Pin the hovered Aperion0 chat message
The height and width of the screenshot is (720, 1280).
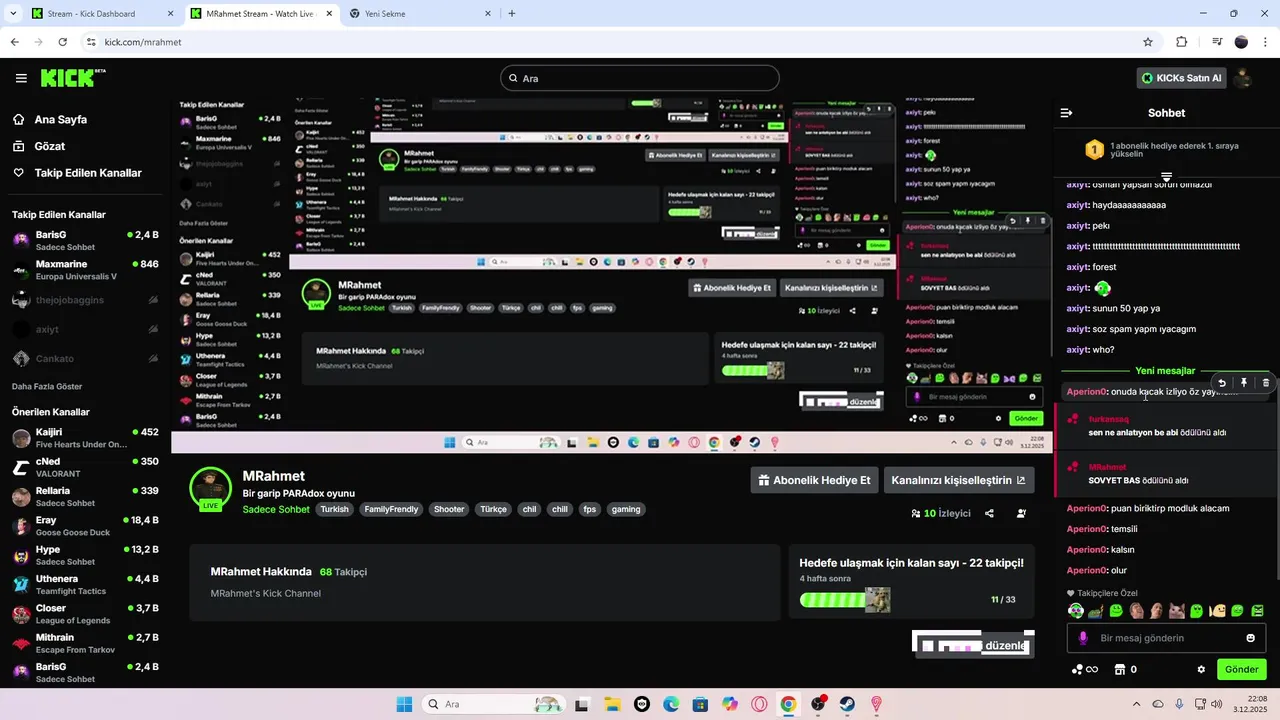[1244, 383]
